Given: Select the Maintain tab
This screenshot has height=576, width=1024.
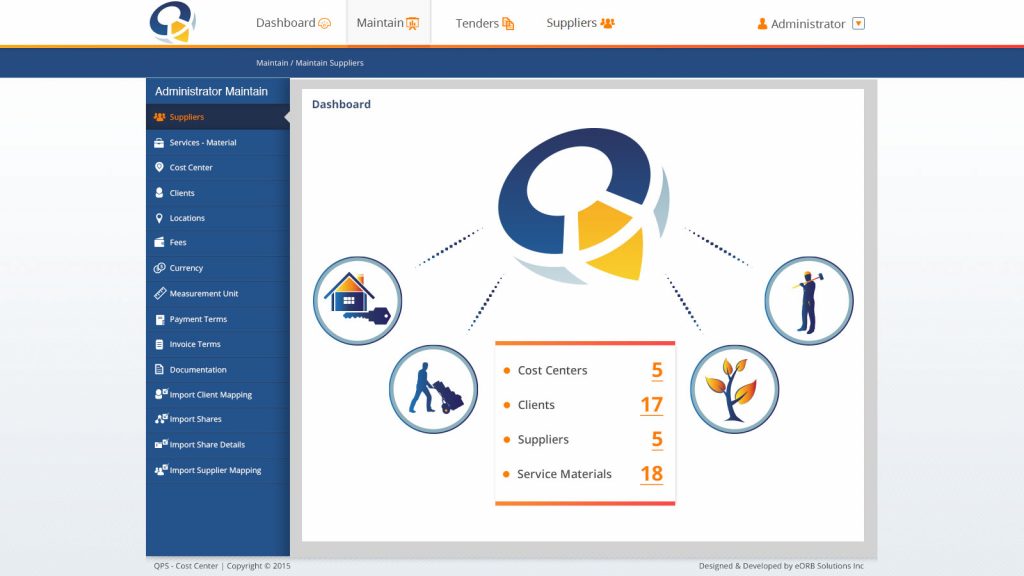Looking at the screenshot, I should pos(388,23).
